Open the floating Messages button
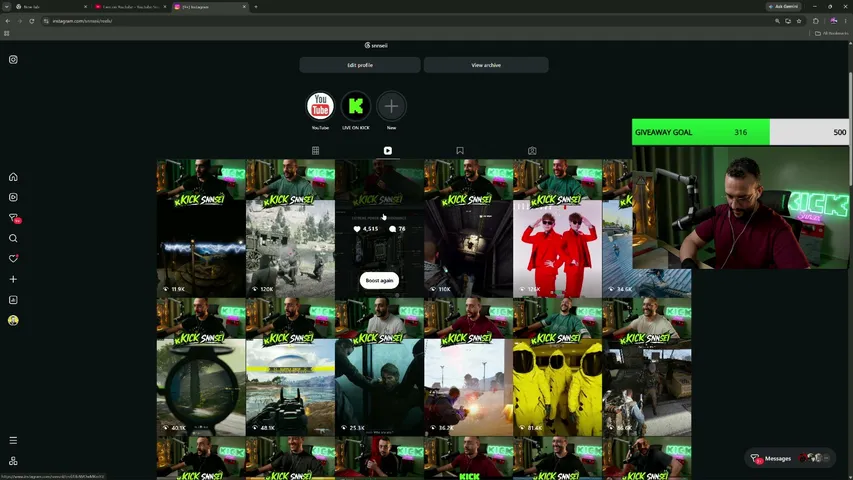Viewport: 853px width, 480px height. tap(789, 458)
